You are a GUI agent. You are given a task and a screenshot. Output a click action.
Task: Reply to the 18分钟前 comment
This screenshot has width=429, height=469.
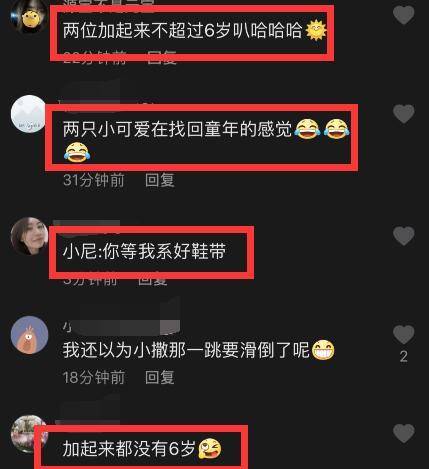tap(160, 377)
